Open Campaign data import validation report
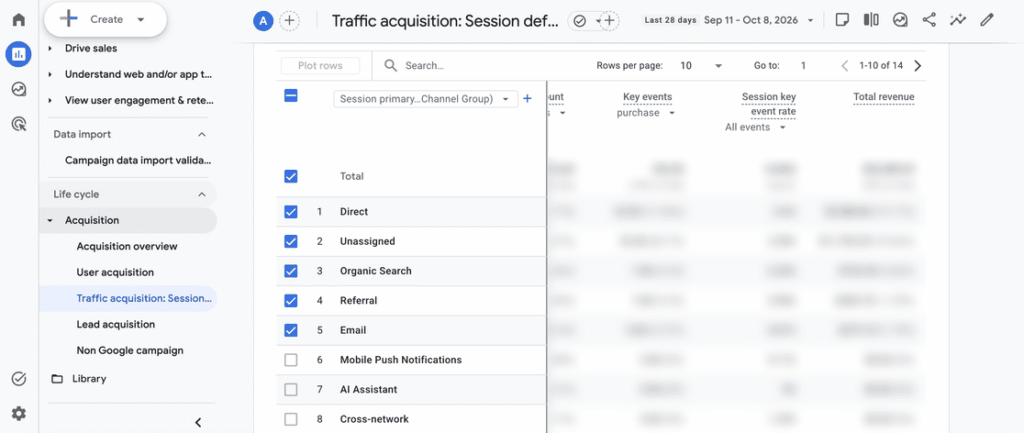The height and width of the screenshot is (433, 1024). pos(138,160)
